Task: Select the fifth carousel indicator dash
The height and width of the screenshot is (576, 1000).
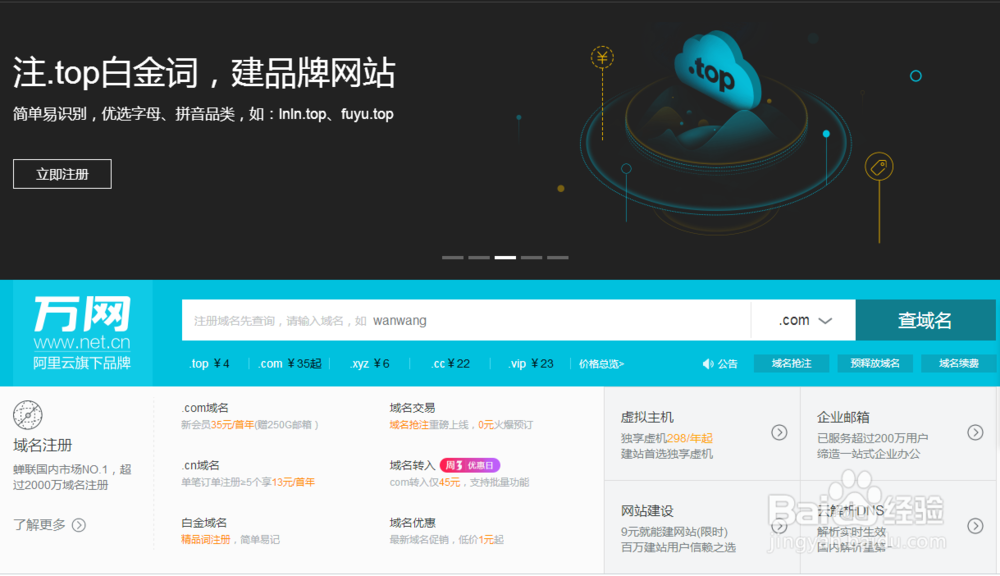Action: (x=557, y=258)
